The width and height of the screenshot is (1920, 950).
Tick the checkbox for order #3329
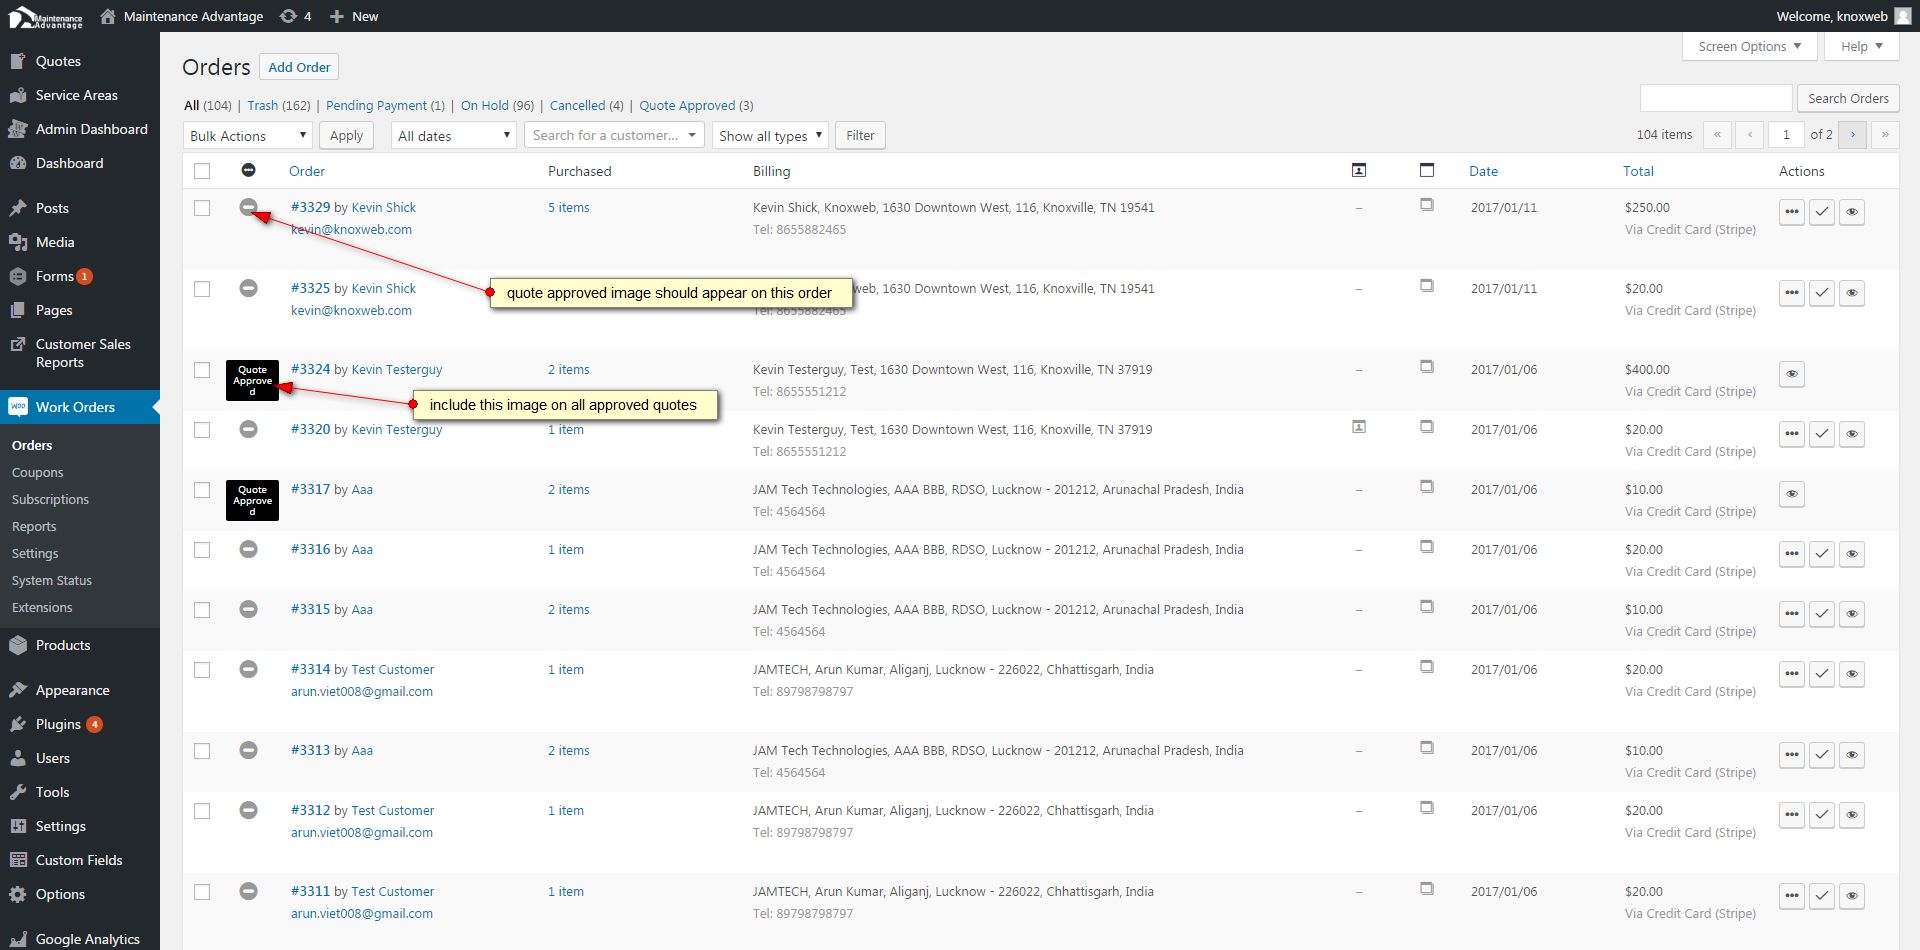[x=202, y=208]
